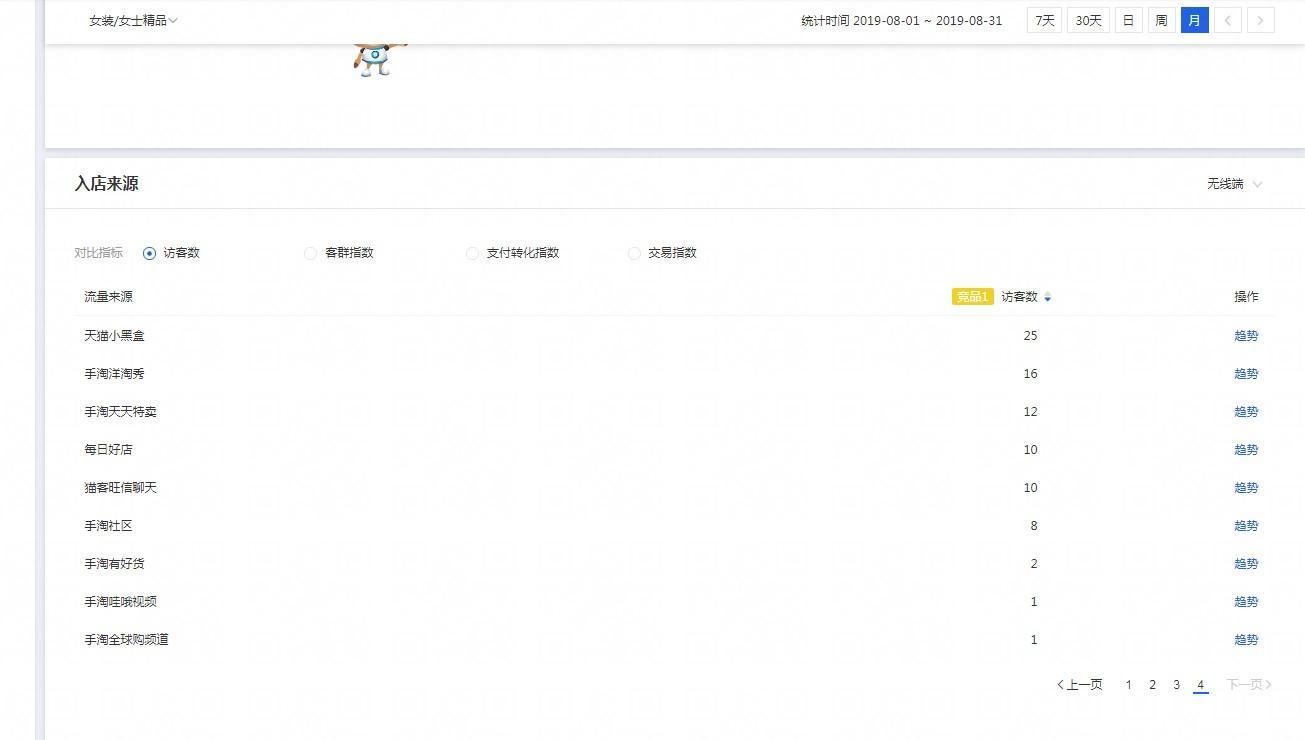This screenshot has height=740, width=1305.
Task: Click the 每日好店 source name
Action: pyautogui.click(x=108, y=450)
